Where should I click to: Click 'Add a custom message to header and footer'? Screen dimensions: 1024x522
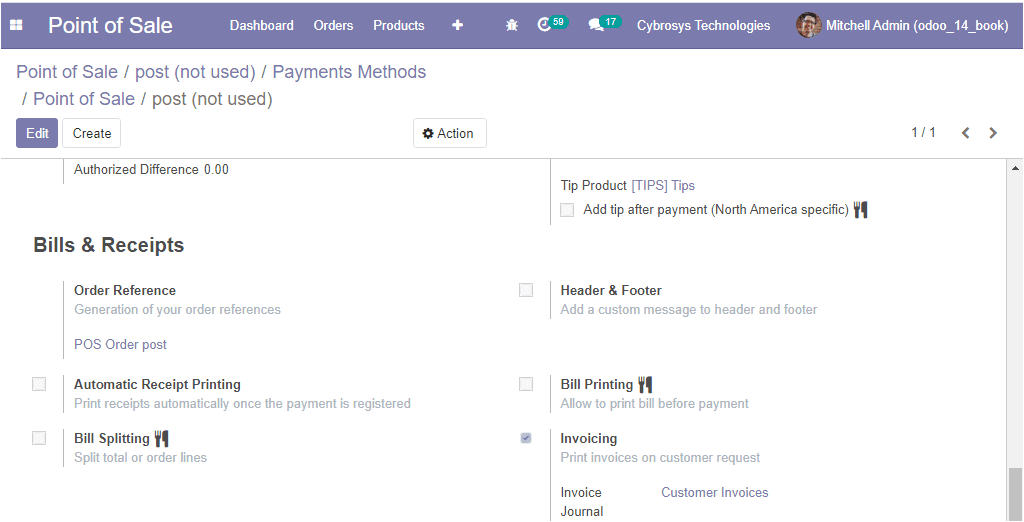[689, 309]
